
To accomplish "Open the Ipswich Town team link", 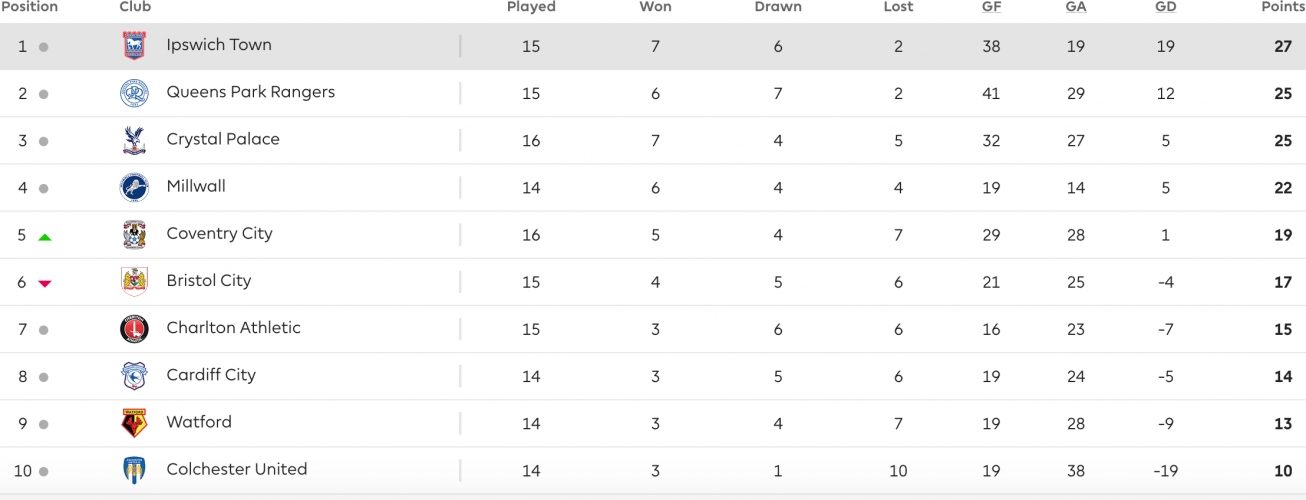I will pyautogui.click(x=219, y=45).
